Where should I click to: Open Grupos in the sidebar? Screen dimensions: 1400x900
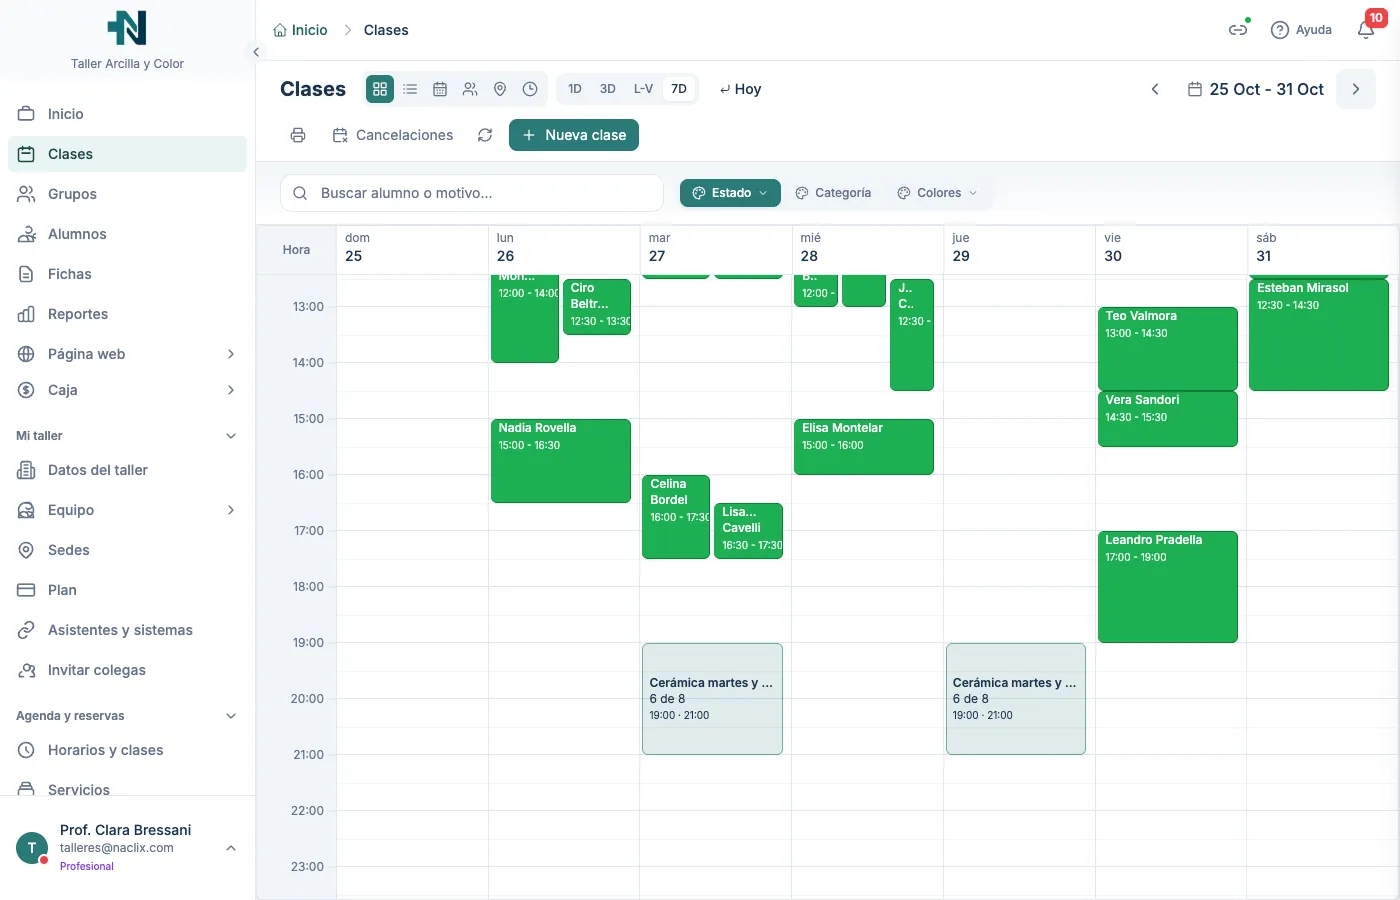pyautogui.click(x=127, y=194)
